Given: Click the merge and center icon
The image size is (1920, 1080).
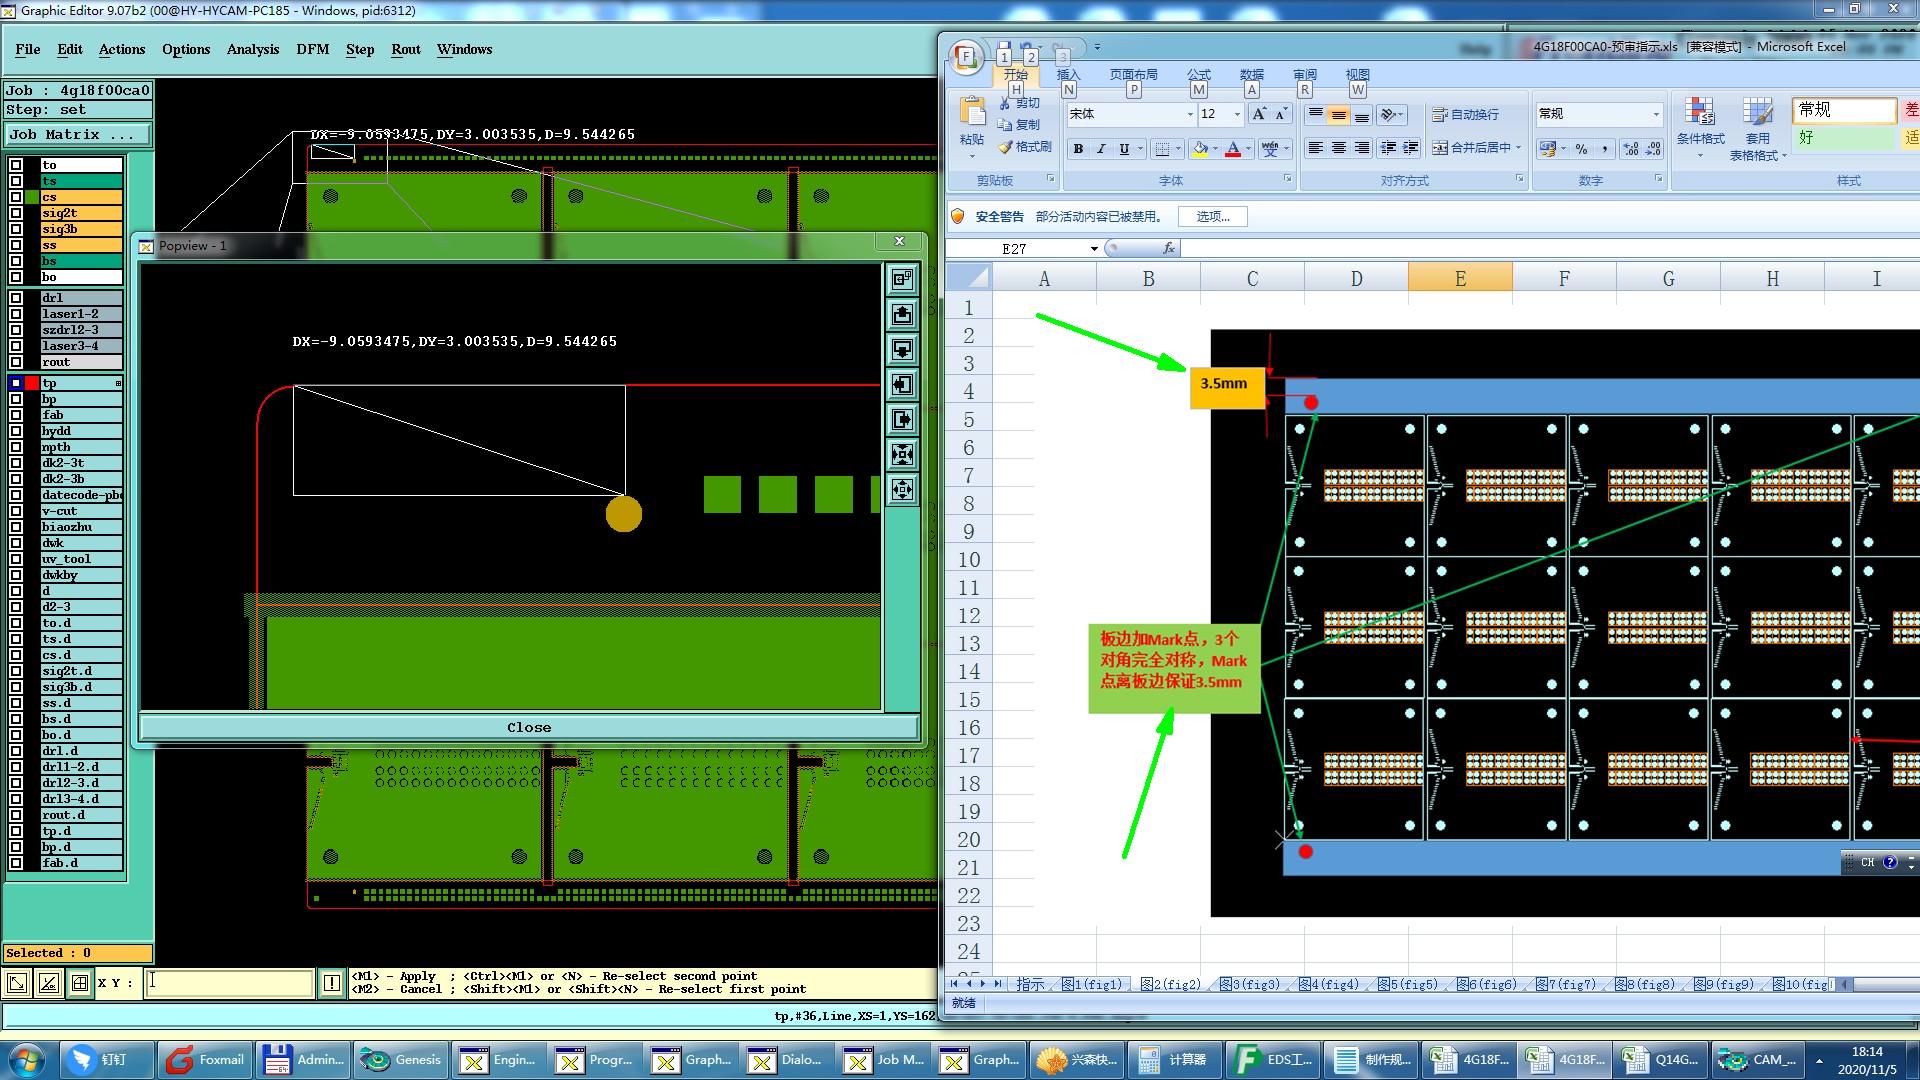Looking at the screenshot, I should click(1440, 148).
